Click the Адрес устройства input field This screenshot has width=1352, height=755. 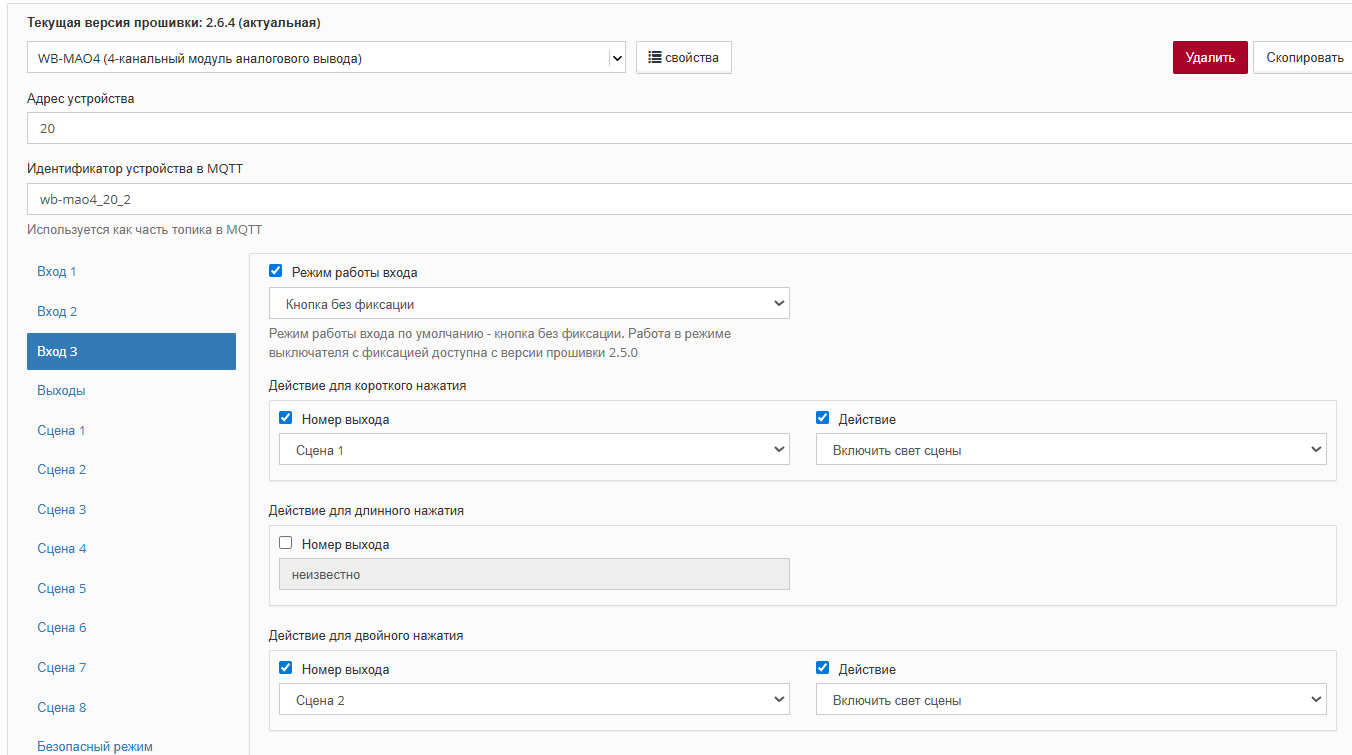pyautogui.click(x=689, y=129)
